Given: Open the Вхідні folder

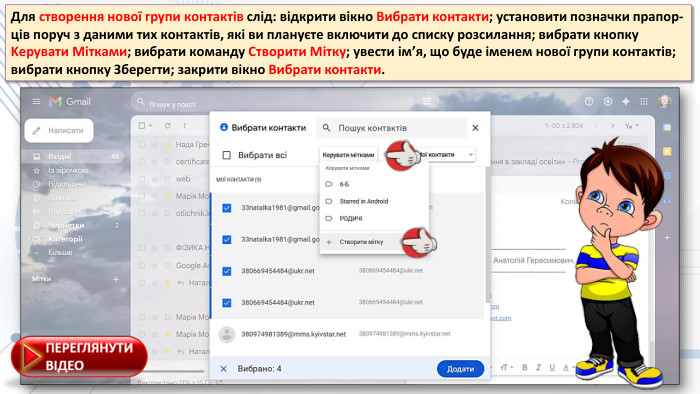Looking at the screenshot, I should [x=73, y=157].
